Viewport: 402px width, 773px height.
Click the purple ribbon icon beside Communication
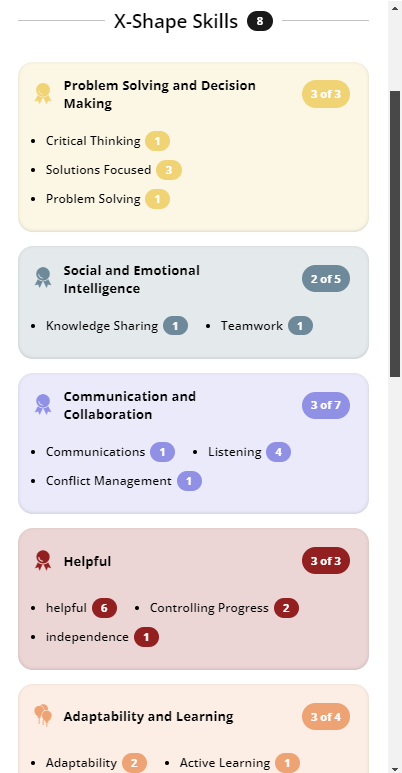pos(43,404)
